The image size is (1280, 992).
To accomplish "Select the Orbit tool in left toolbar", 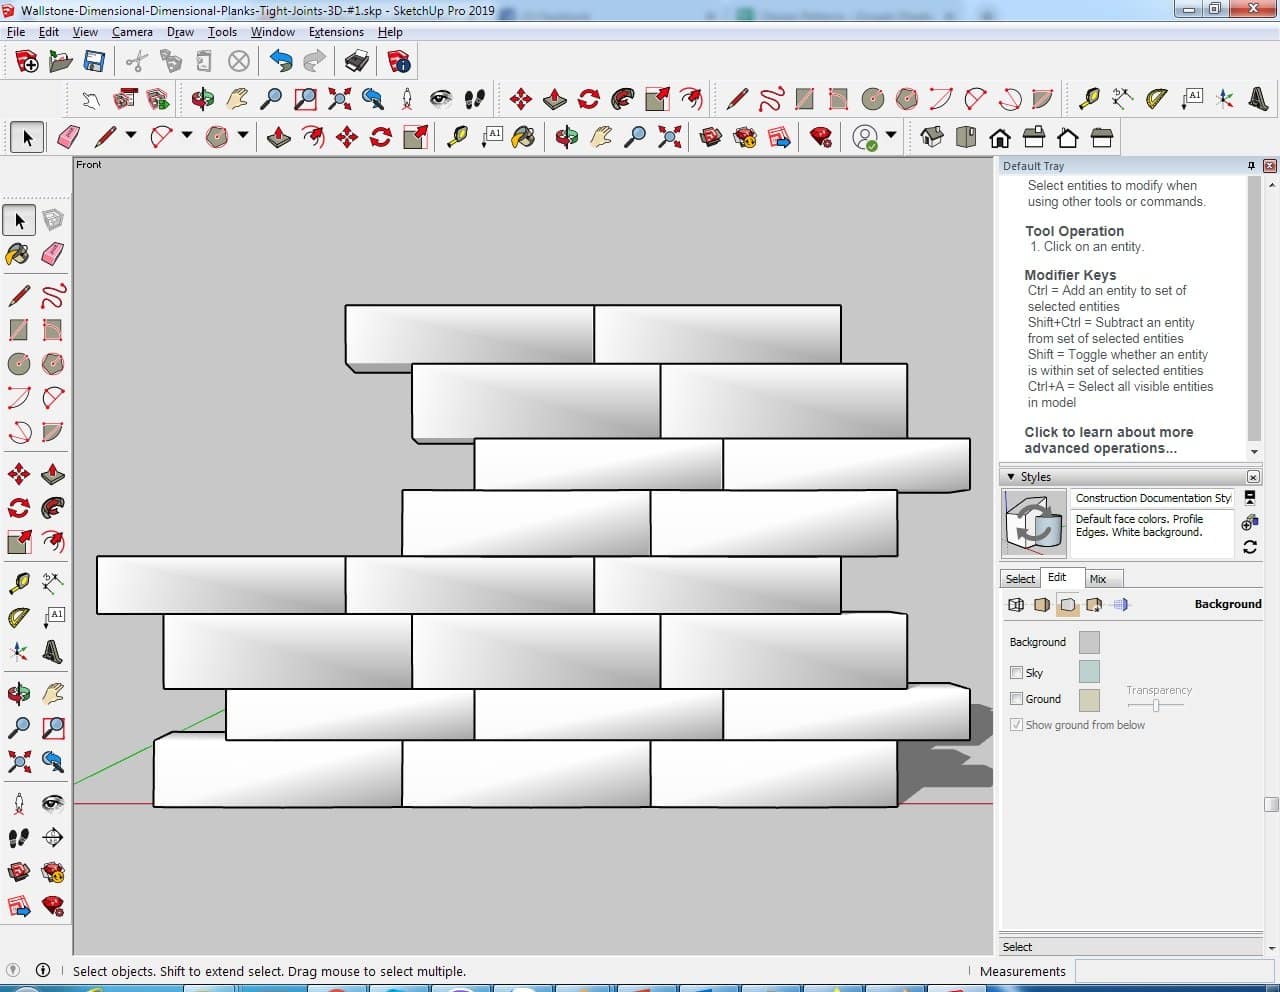I will [x=18, y=693].
